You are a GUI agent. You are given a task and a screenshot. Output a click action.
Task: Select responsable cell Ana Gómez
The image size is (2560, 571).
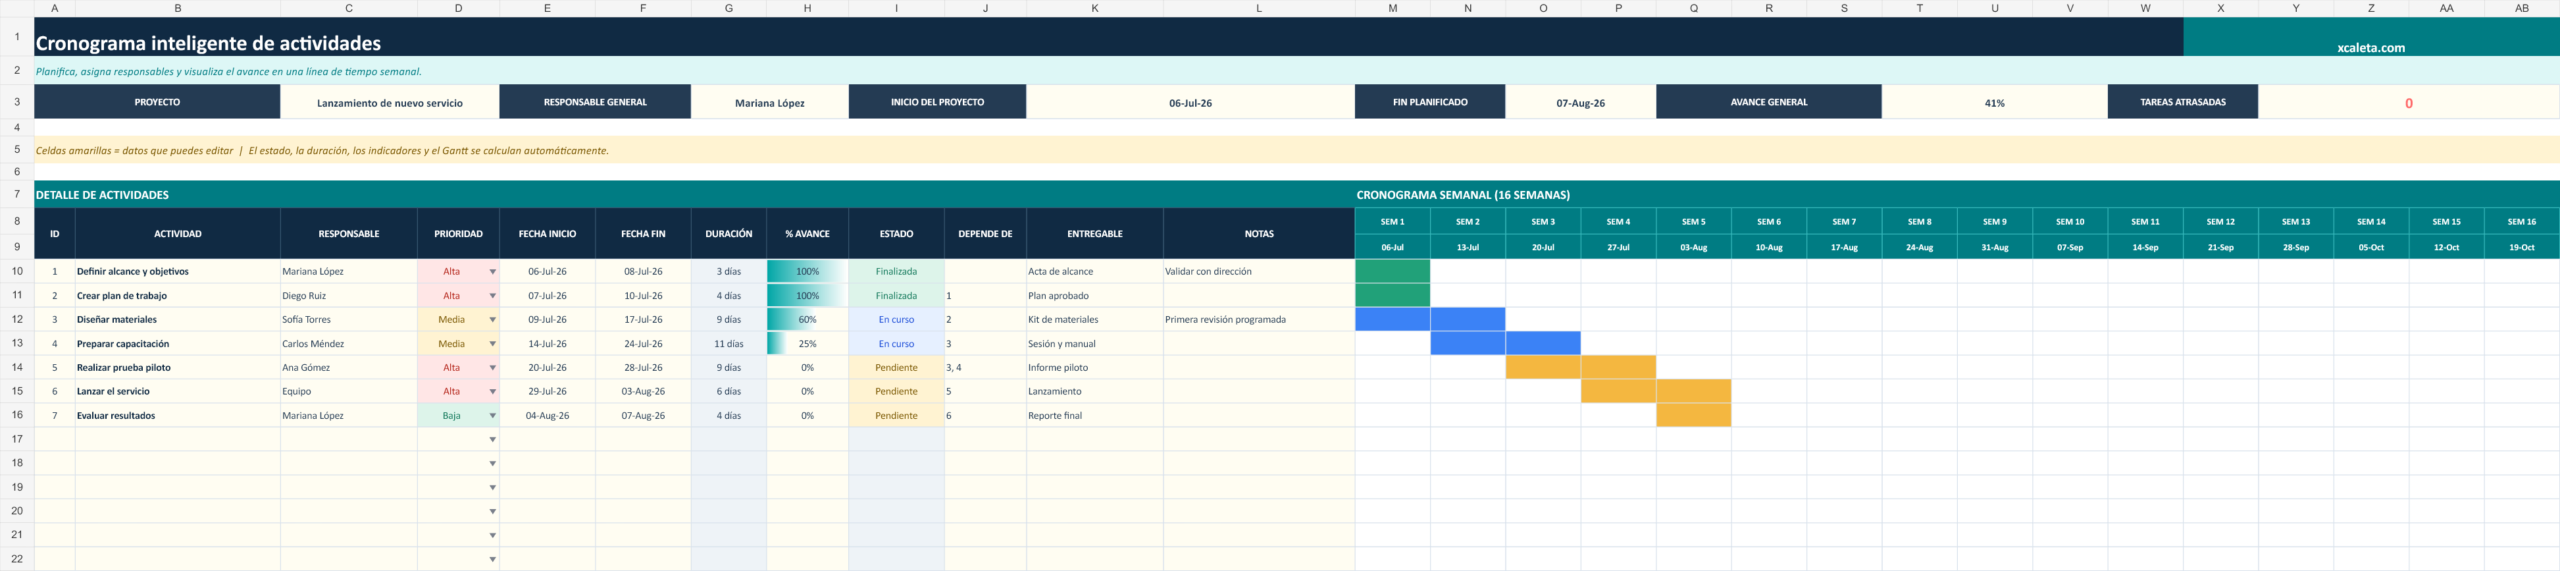pyautogui.click(x=349, y=367)
